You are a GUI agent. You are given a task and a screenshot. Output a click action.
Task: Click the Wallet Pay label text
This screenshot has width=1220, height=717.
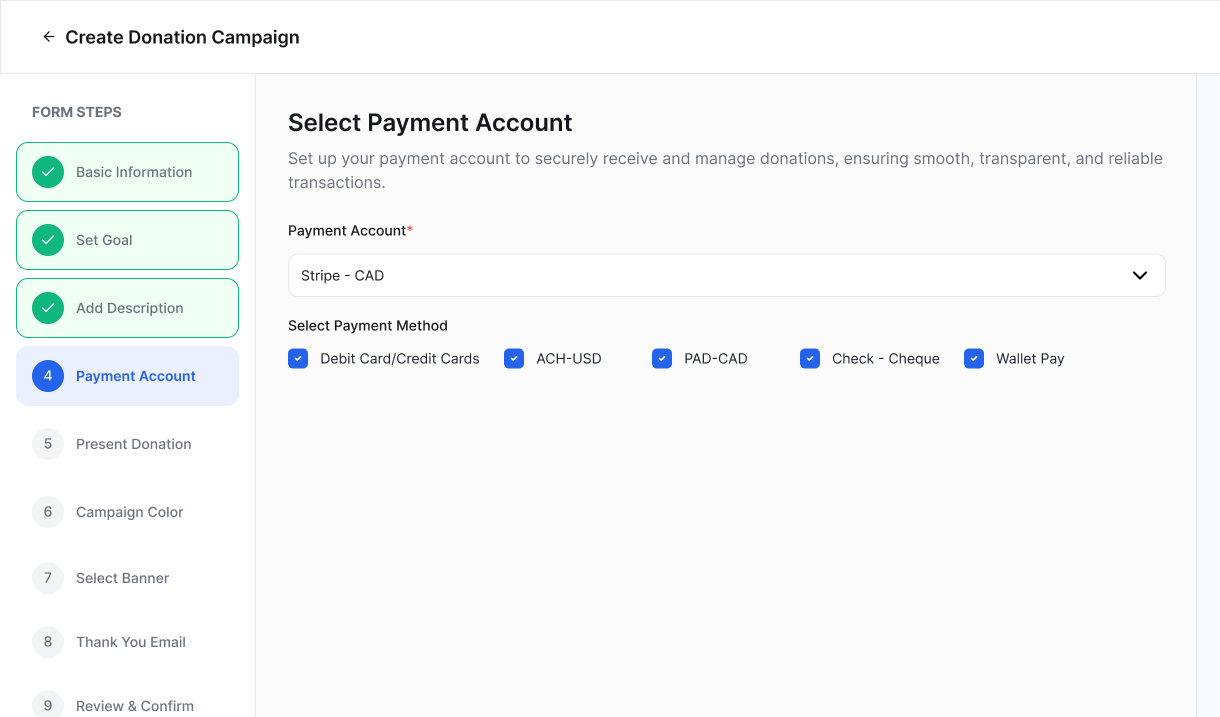point(1030,358)
